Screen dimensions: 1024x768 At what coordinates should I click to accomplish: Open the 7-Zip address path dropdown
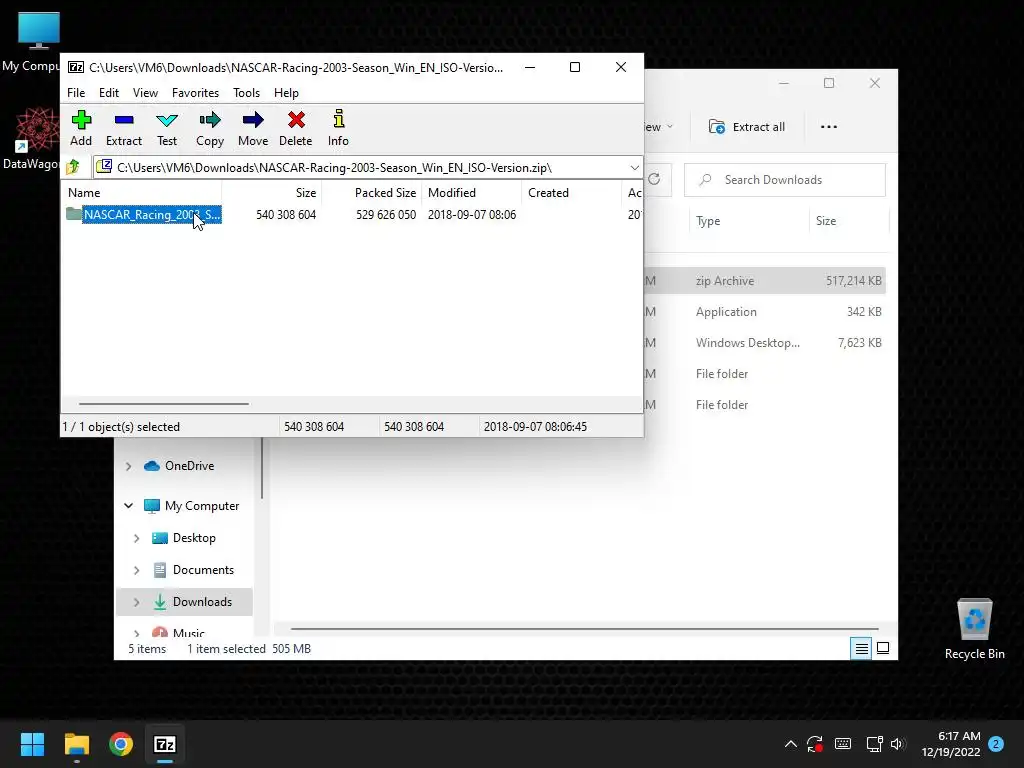pos(634,168)
